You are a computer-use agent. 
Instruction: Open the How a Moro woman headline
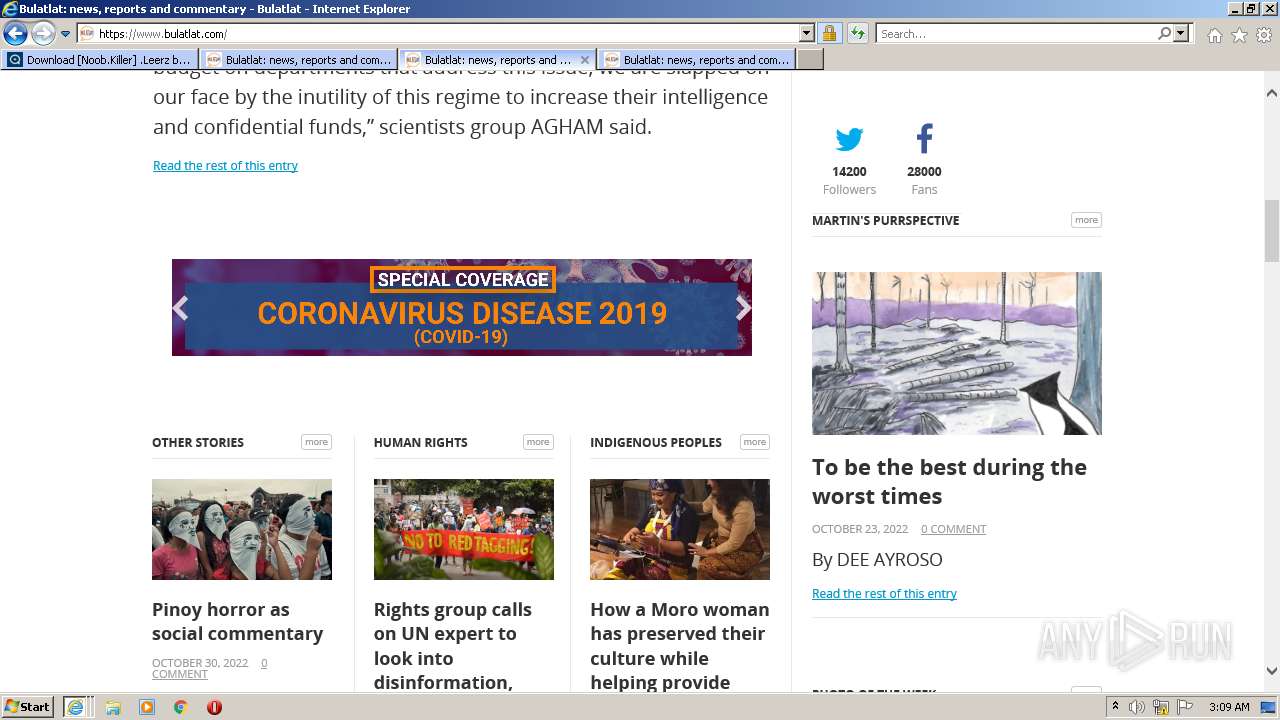680,646
